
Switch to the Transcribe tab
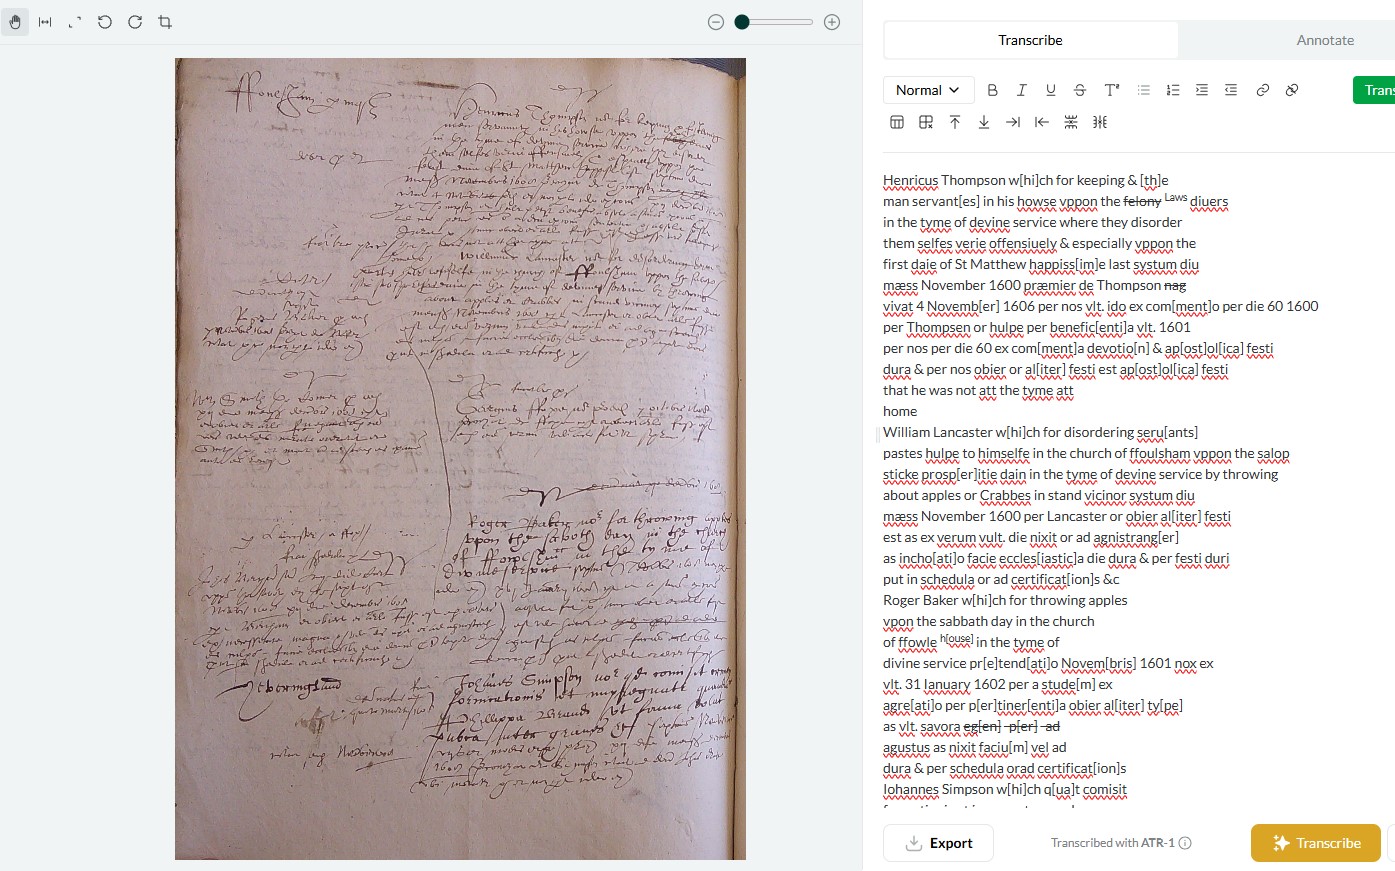1030,40
